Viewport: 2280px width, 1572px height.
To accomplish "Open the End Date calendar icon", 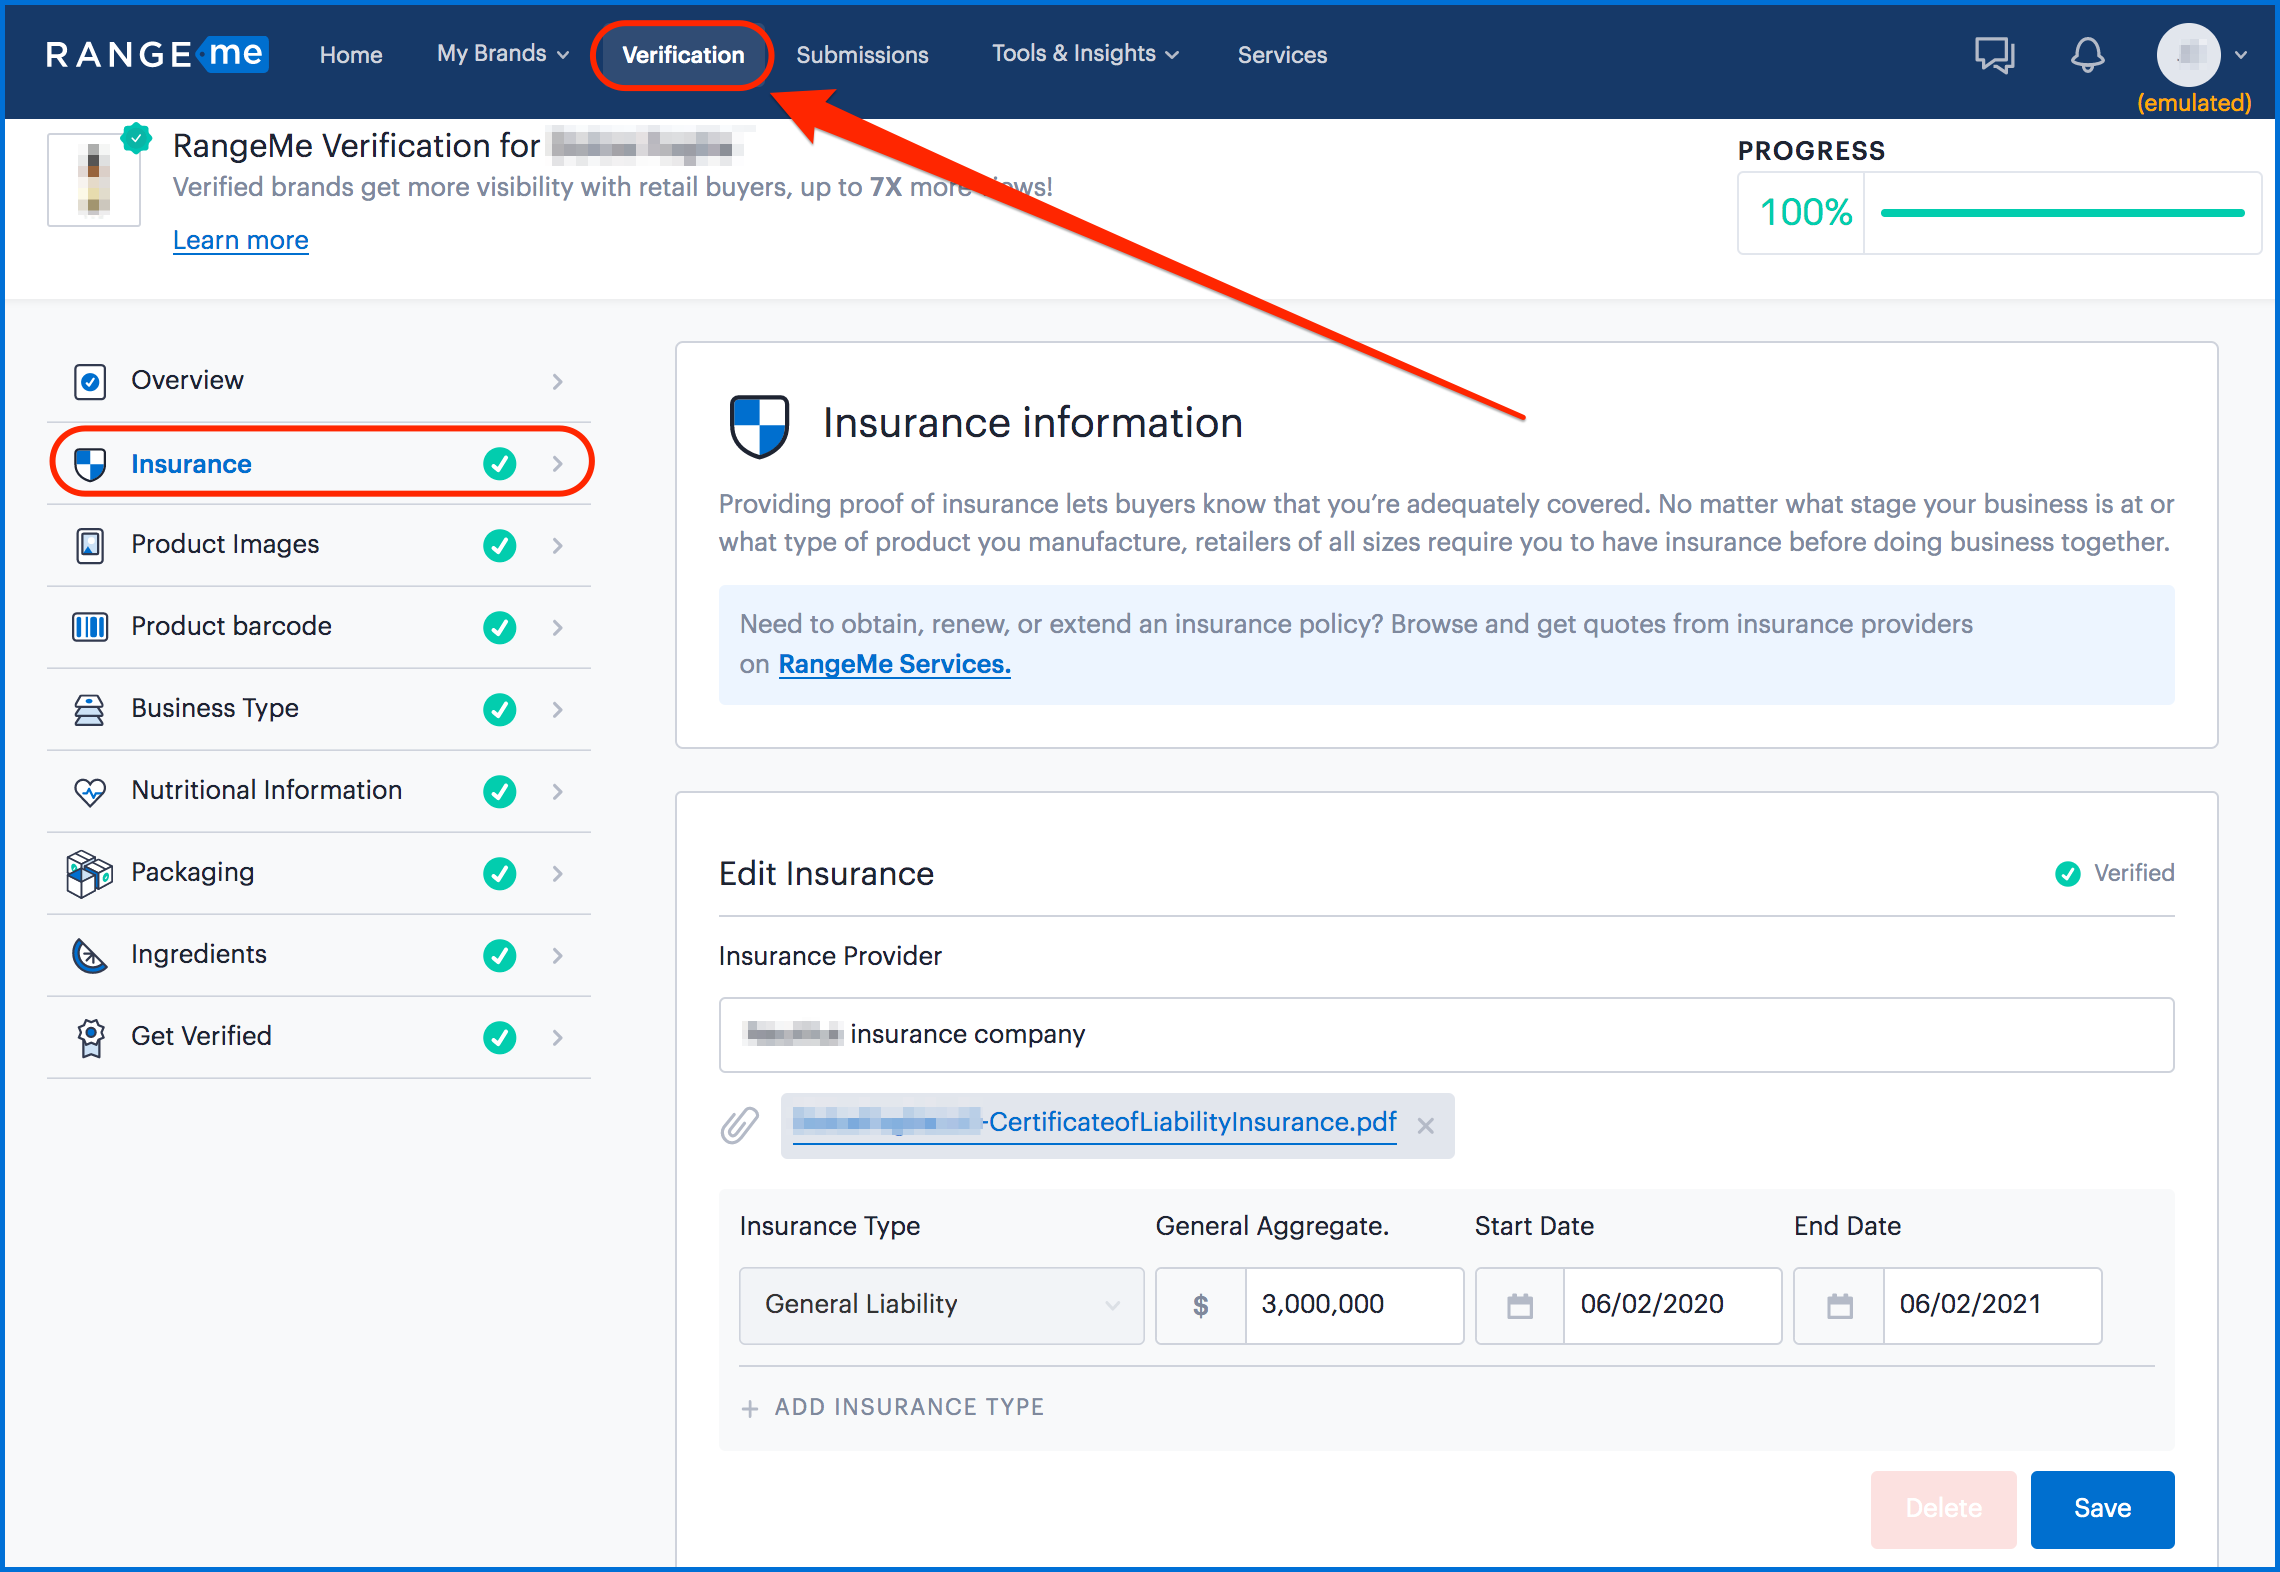I will pyautogui.click(x=1840, y=1306).
